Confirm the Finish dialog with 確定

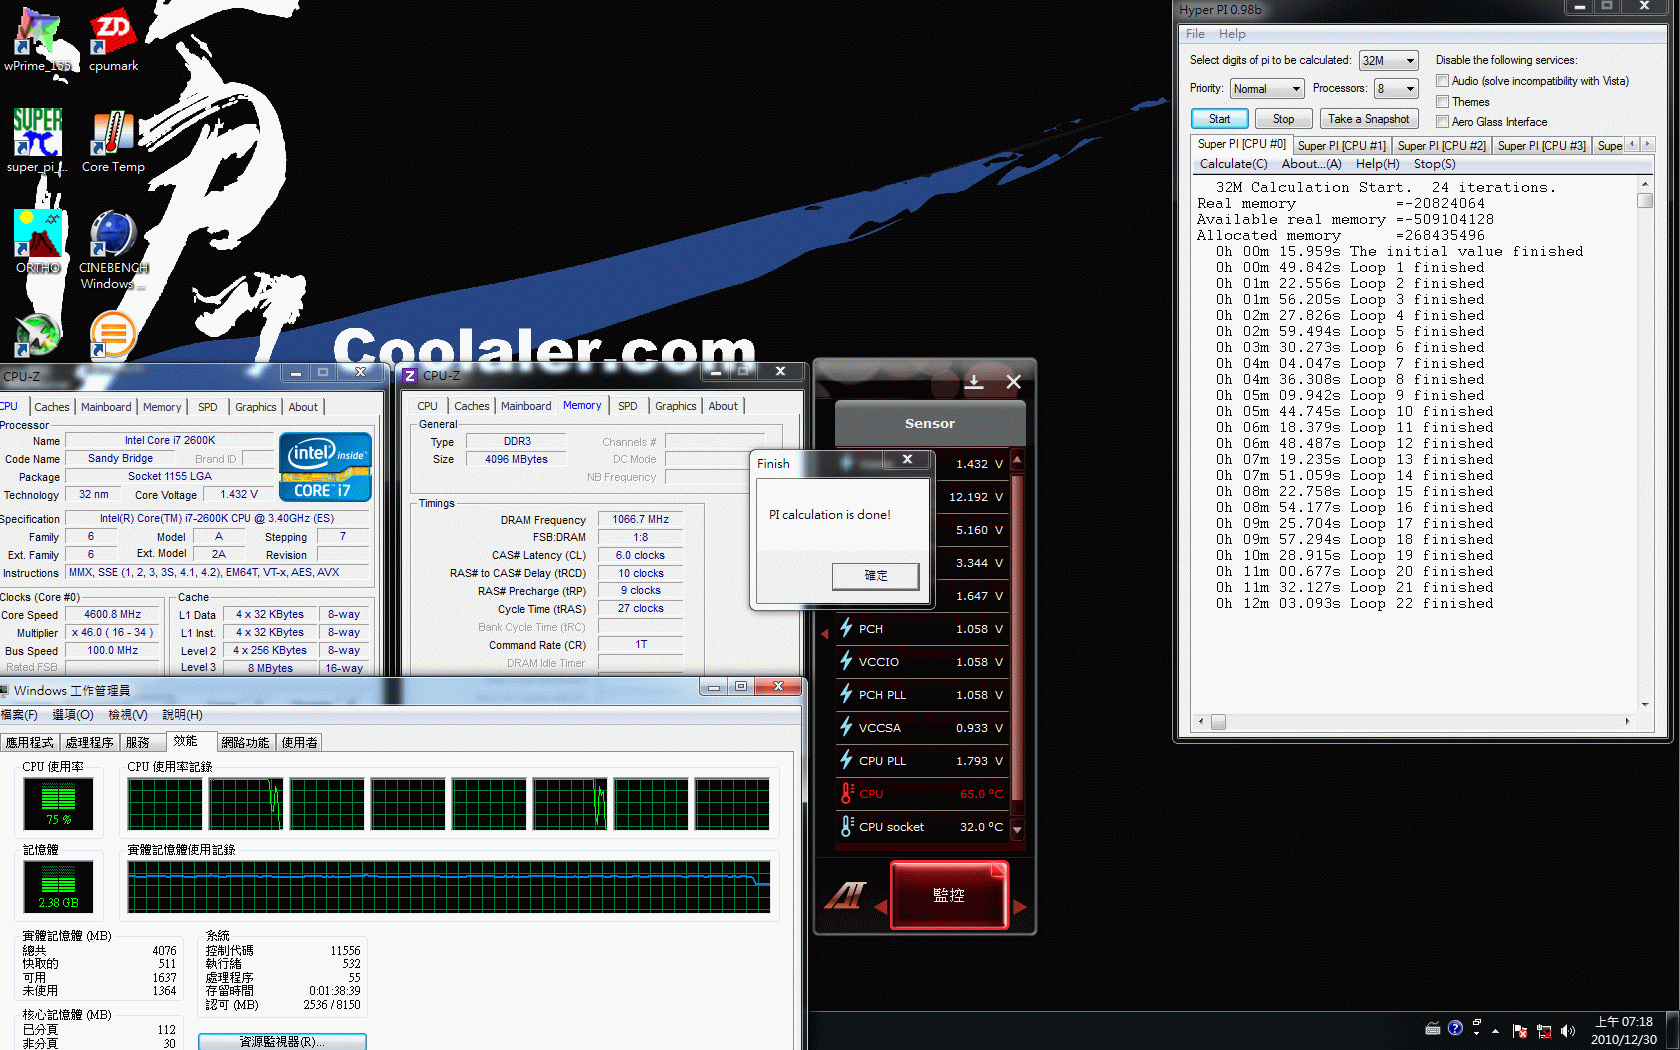pos(875,575)
